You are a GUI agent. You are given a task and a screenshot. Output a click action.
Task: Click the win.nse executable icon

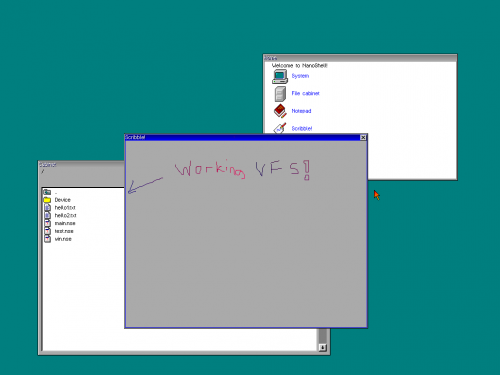47,239
